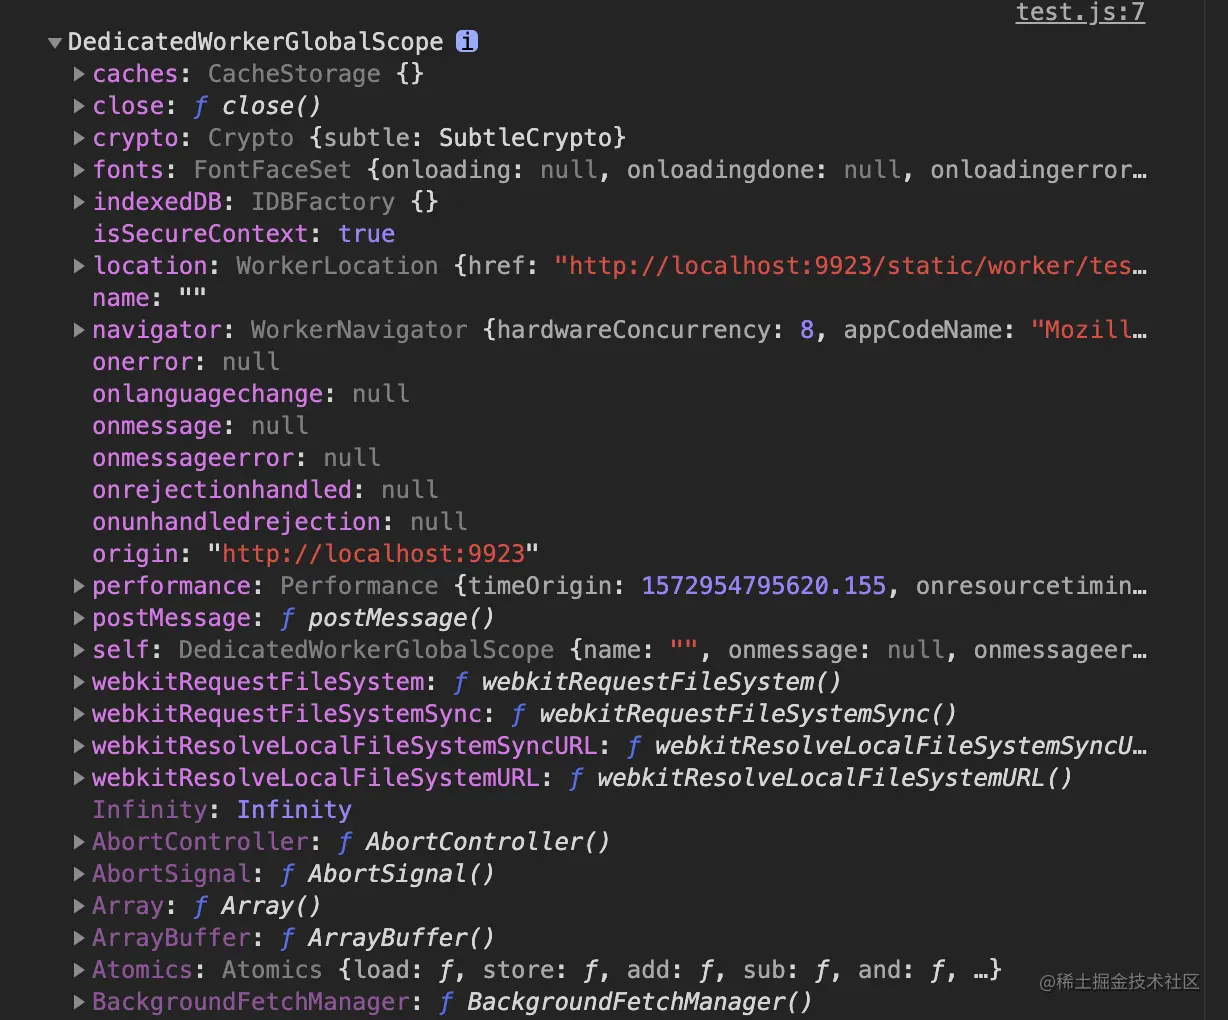Click the close() function name

[271, 106]
